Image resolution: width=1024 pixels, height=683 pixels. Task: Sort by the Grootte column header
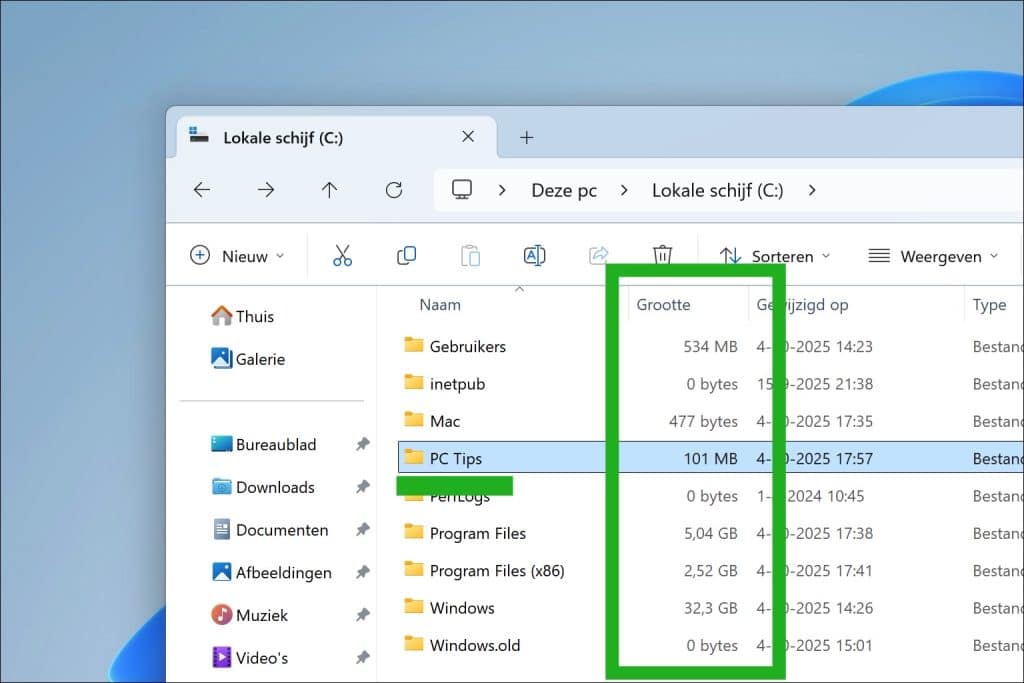663,305
